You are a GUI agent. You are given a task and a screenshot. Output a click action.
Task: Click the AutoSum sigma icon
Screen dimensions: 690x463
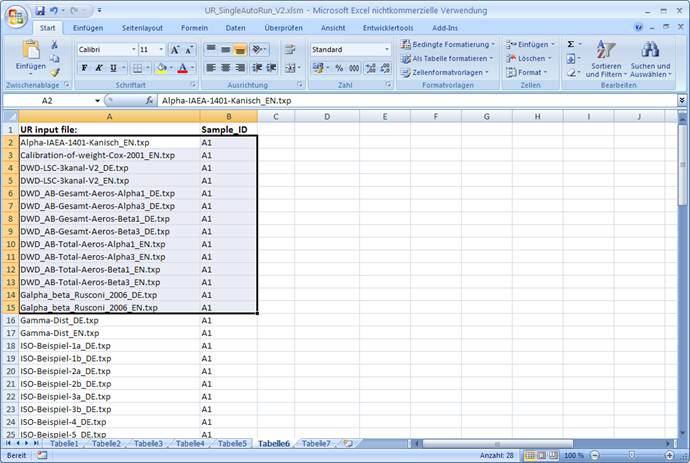pyautogui.click(x=571, y=45)
